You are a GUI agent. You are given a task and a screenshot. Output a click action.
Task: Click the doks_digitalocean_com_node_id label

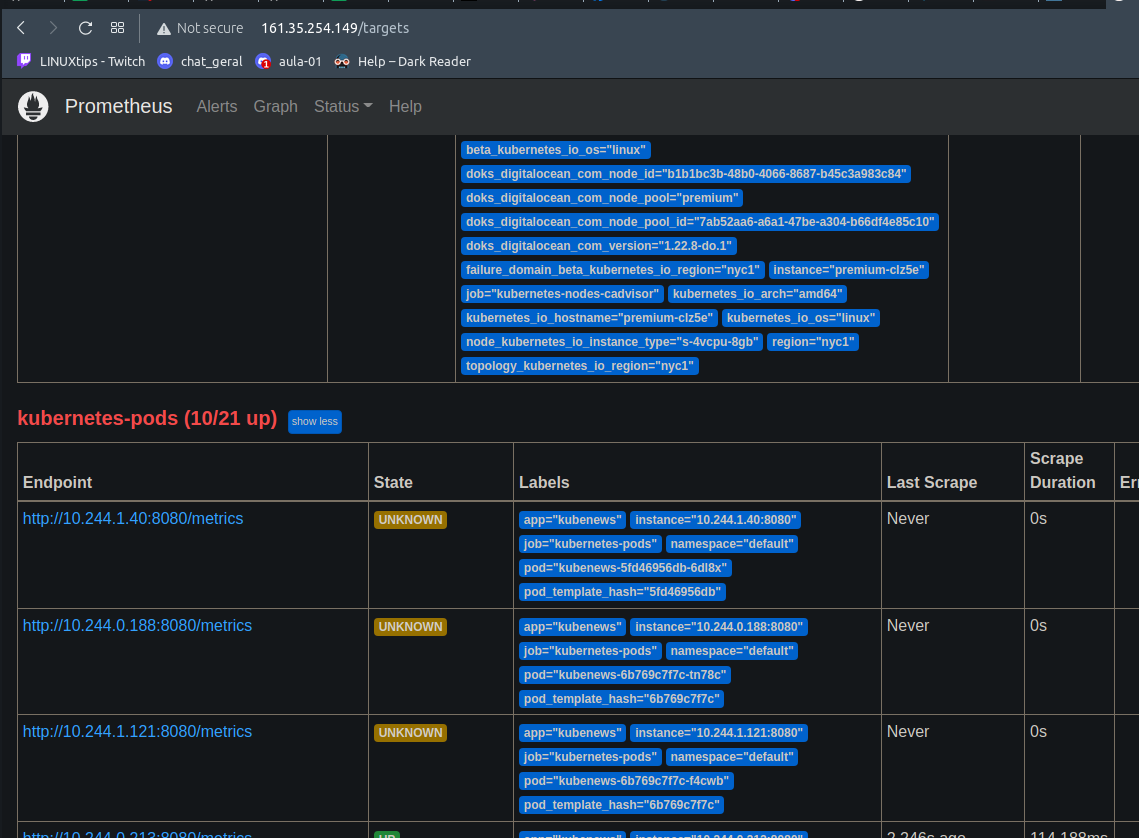[686, 174]
